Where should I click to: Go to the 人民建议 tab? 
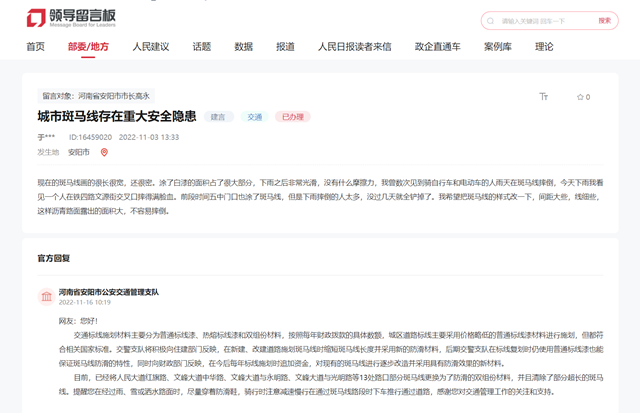click(x=151, y=47)
